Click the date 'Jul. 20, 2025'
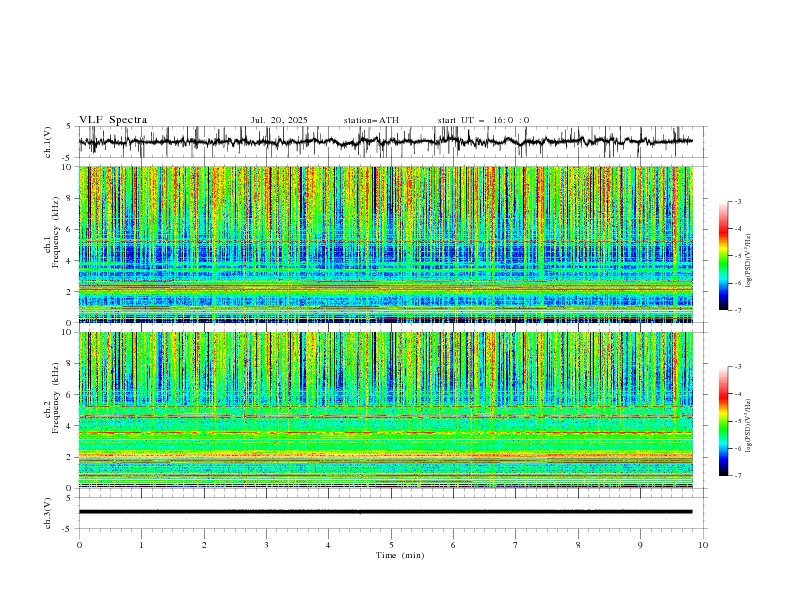Screen dimensions: 792x612 click(x=279, y=120)
